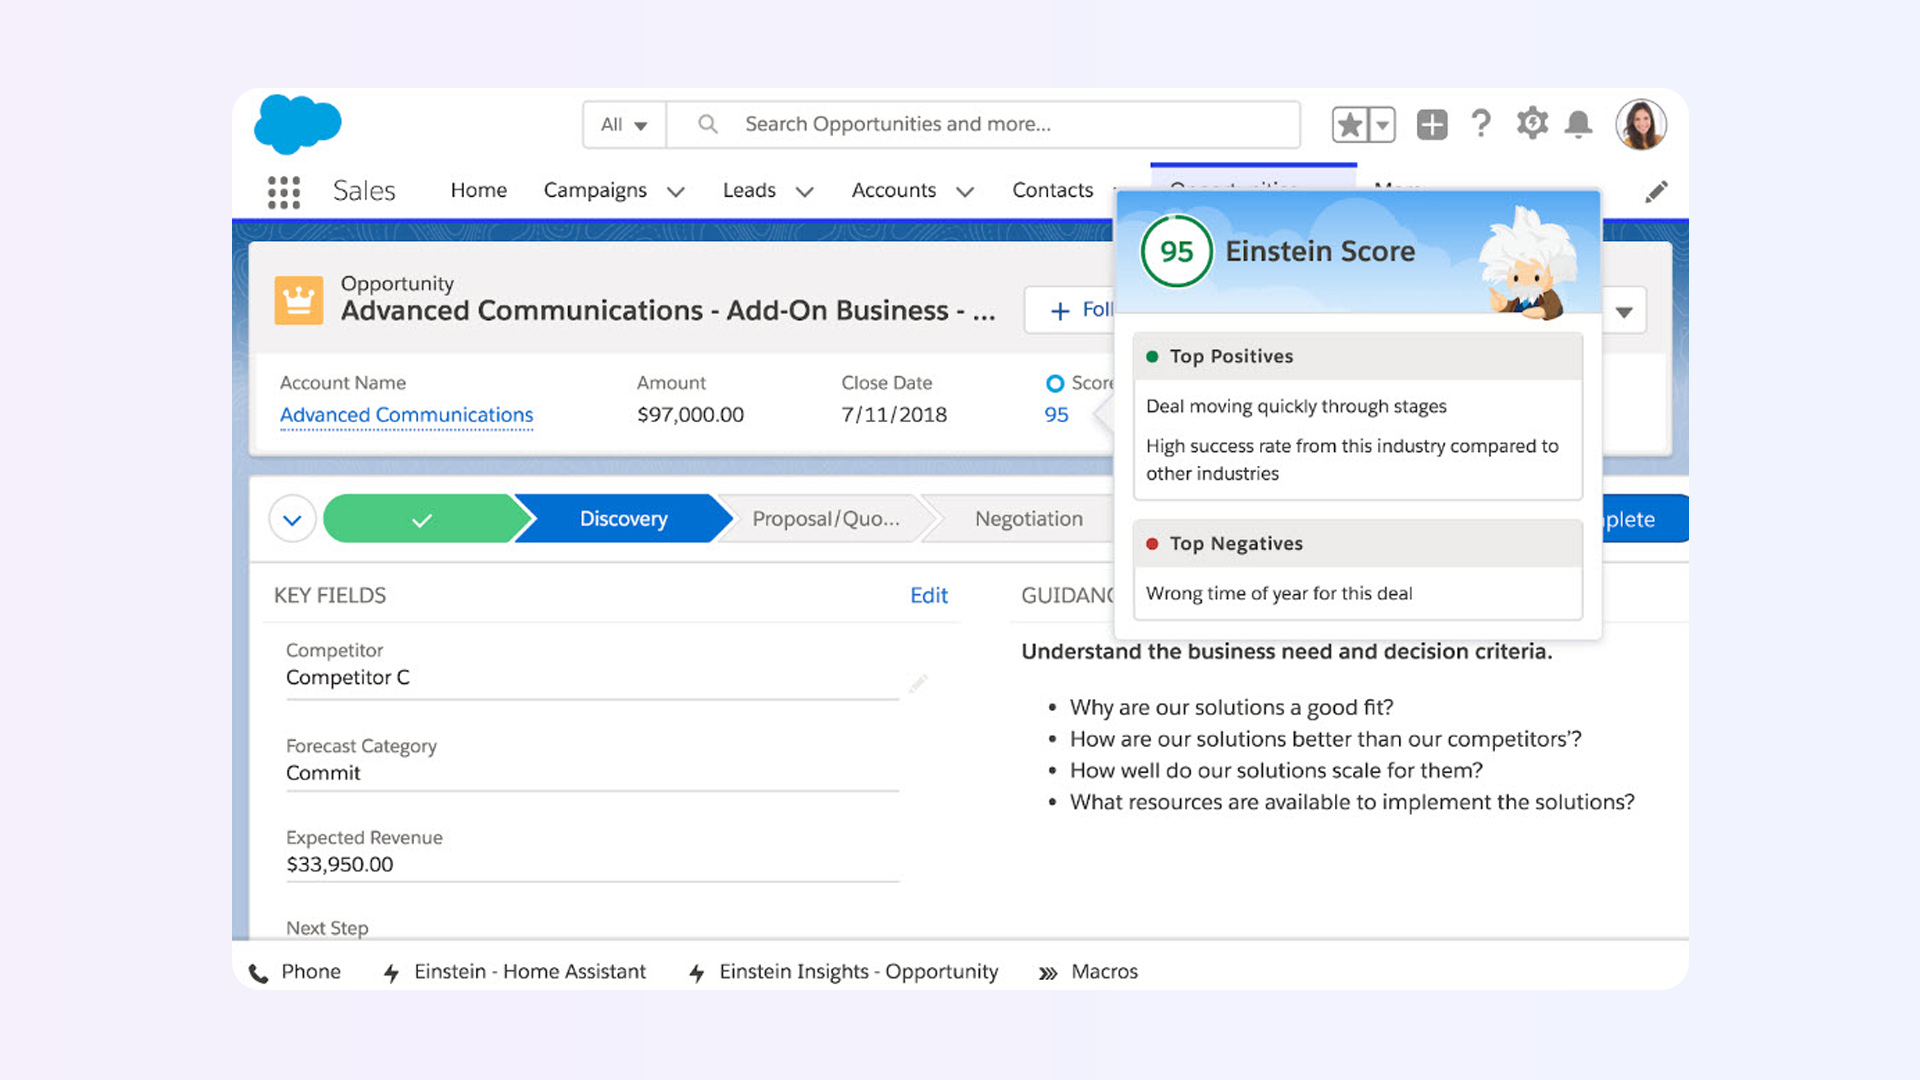Open the help question mark icon
This screenshot has width=1920, height=1080.
pyautogui.click(x=1481, y=124)
